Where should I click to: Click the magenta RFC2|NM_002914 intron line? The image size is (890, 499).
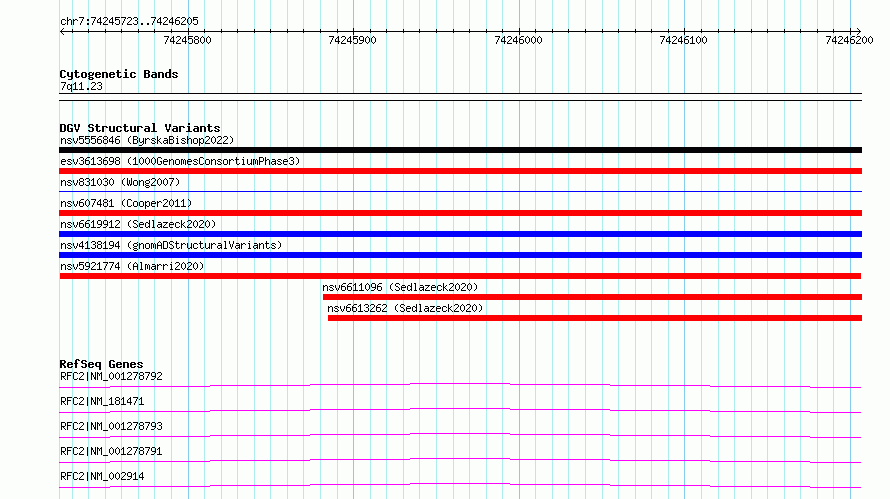tap(460, 485)
